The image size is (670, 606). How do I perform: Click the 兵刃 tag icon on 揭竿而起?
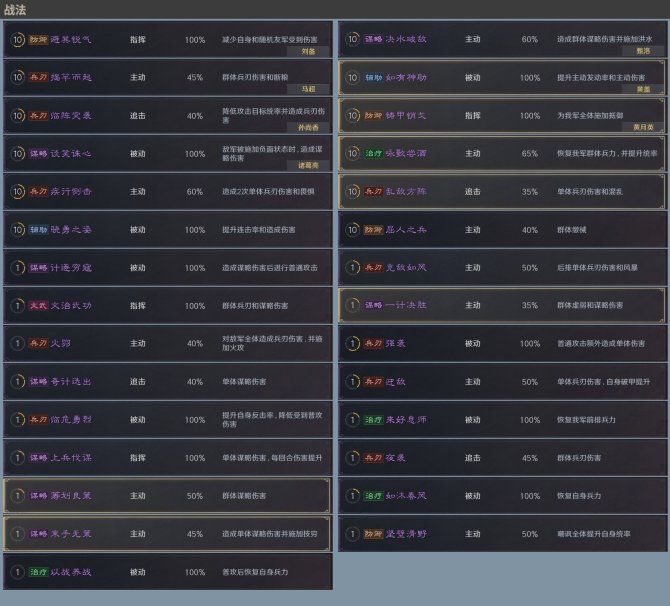coord(38,78)
